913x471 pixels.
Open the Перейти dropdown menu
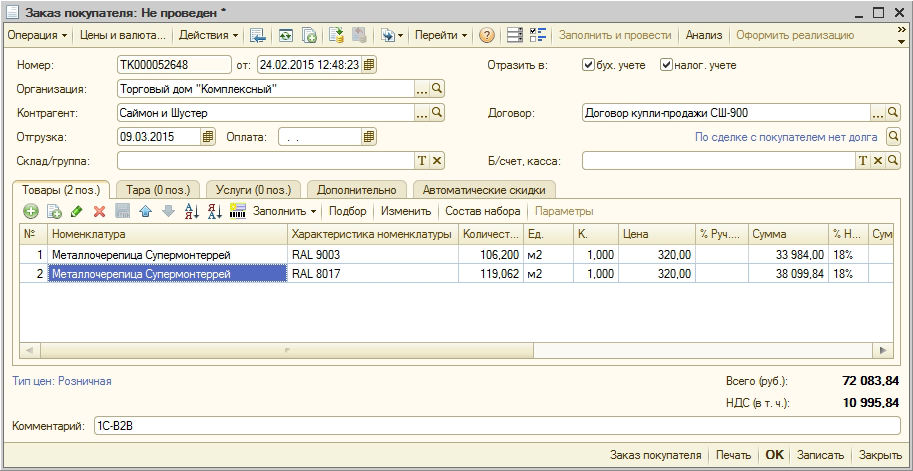point(441,36)
